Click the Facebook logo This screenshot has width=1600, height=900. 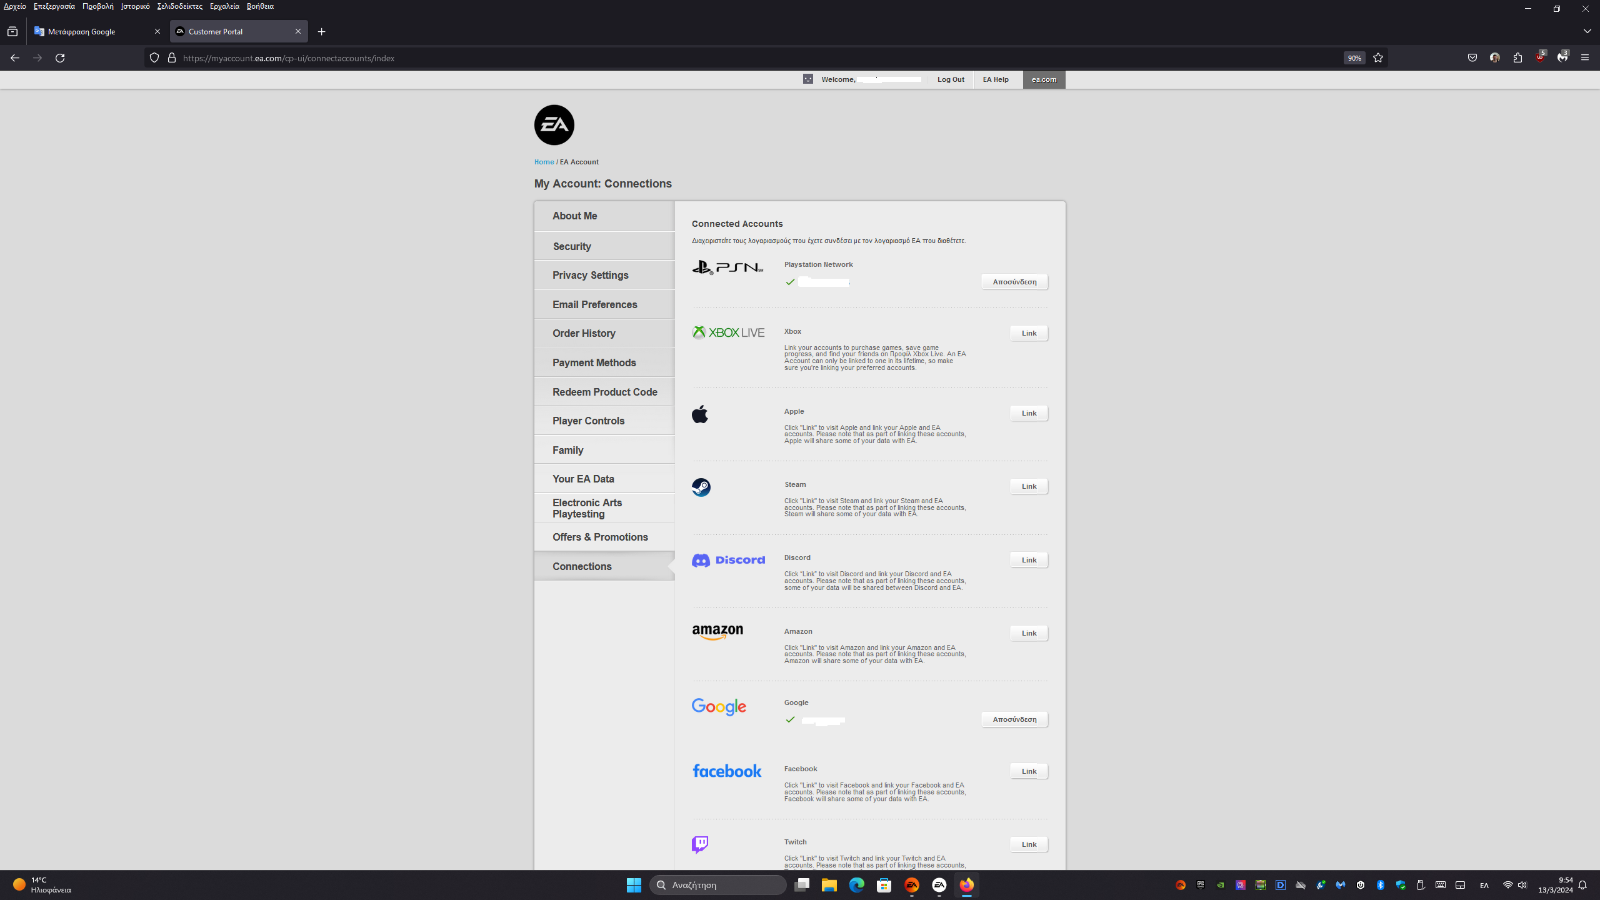(x=727, y=771)
